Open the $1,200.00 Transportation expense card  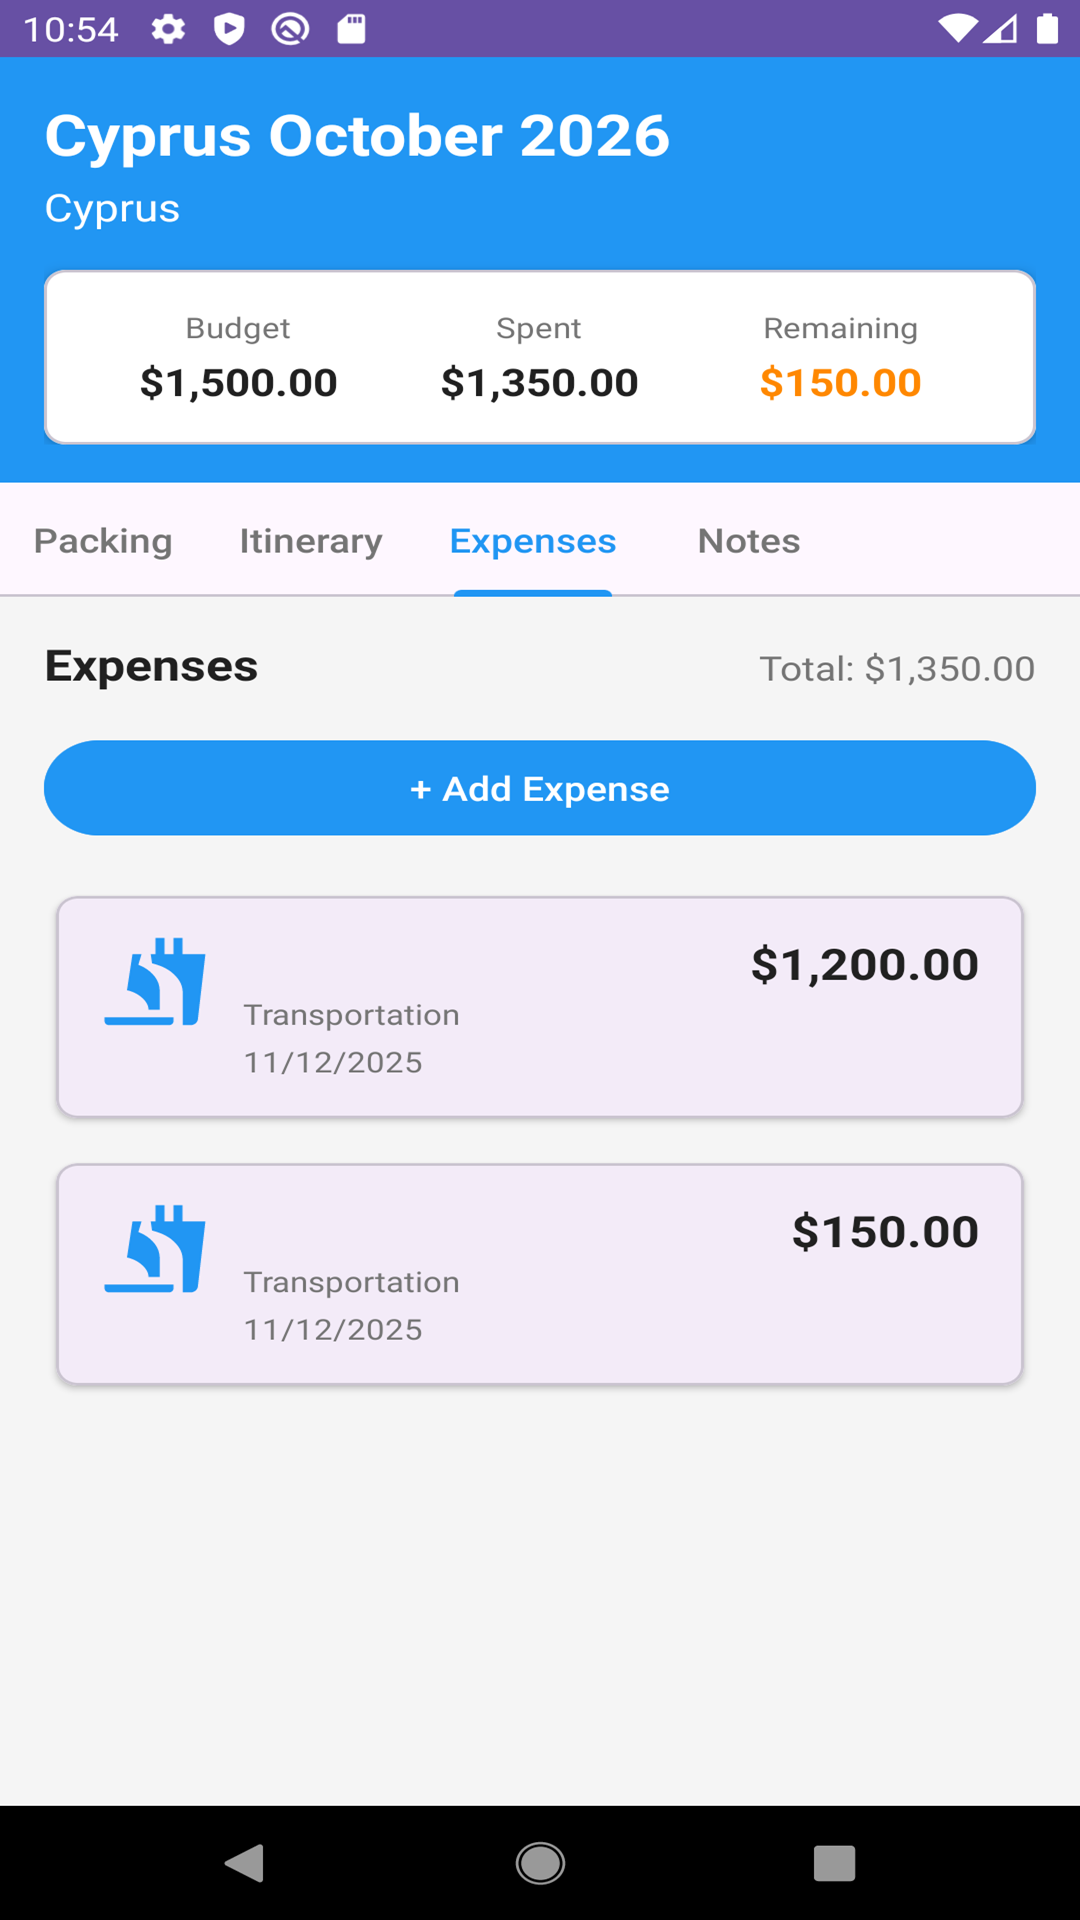[540, 1007]
